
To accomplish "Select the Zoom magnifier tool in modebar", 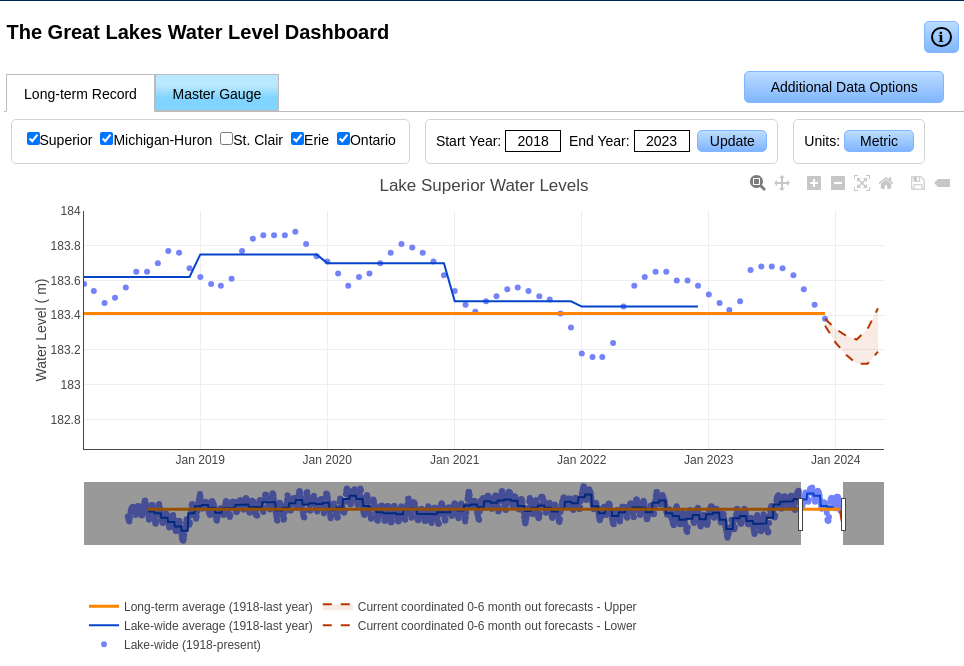I will pyautogui.click(x=757, y=183).
